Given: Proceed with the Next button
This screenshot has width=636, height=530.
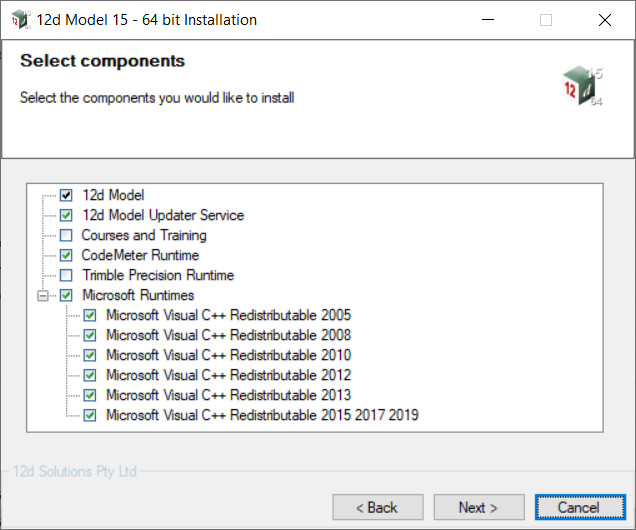Looking at the screenshot, I should pos(479,507).
